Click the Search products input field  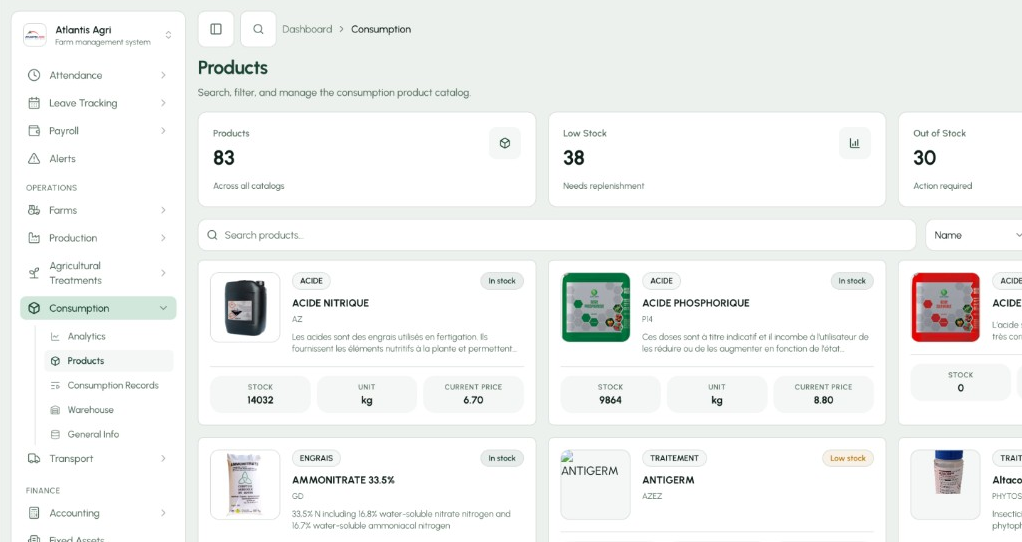(x=557, y=235)
